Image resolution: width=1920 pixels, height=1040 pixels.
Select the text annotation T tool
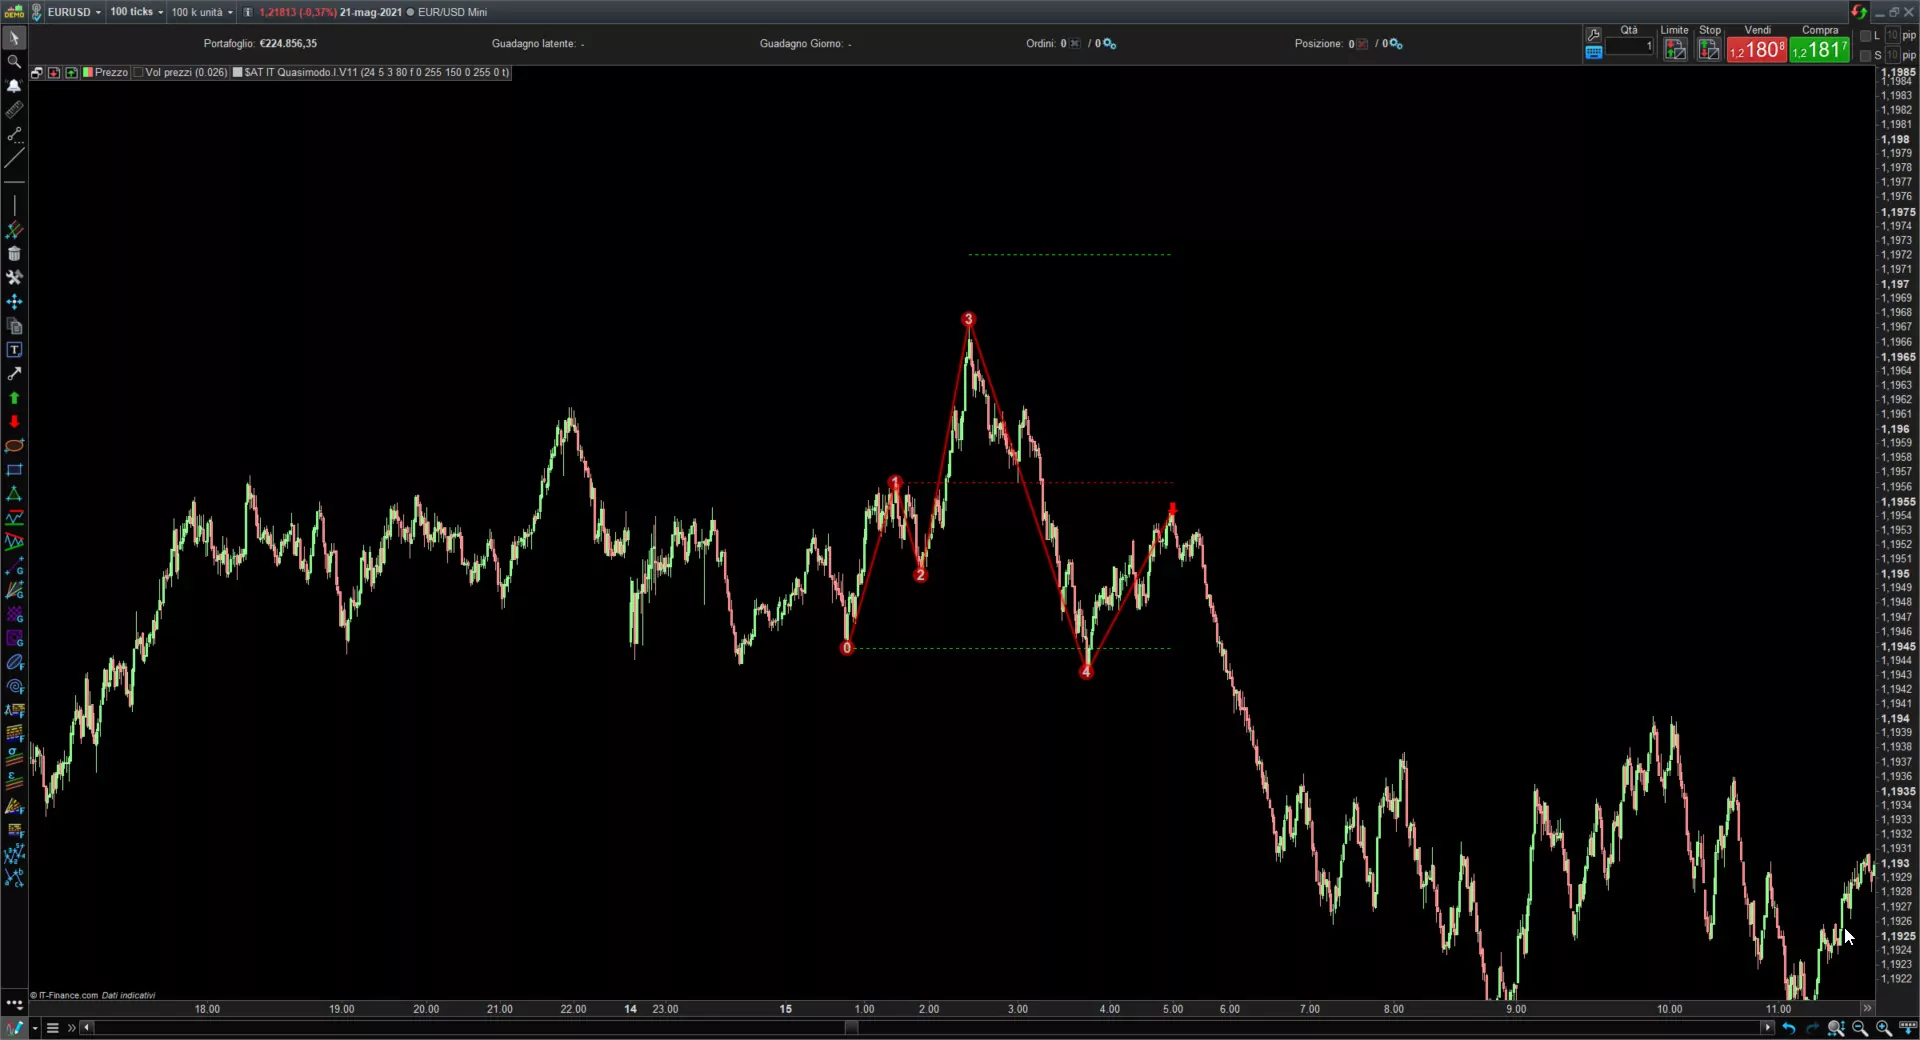(x=14, y=350)
